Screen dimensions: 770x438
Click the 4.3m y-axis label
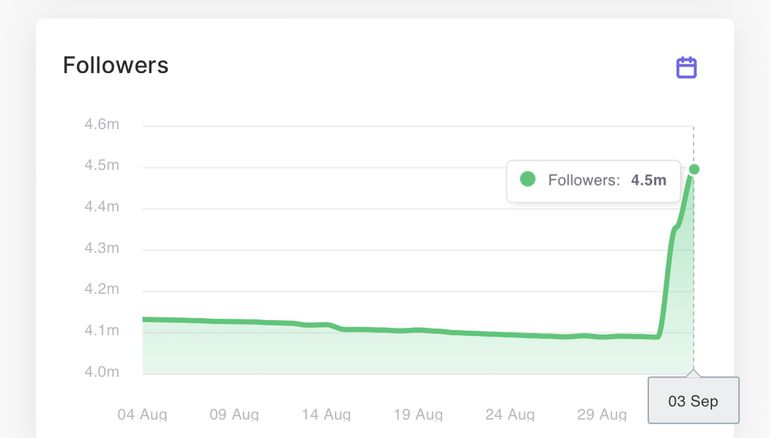pyautogui.click(x=102, y=248)
